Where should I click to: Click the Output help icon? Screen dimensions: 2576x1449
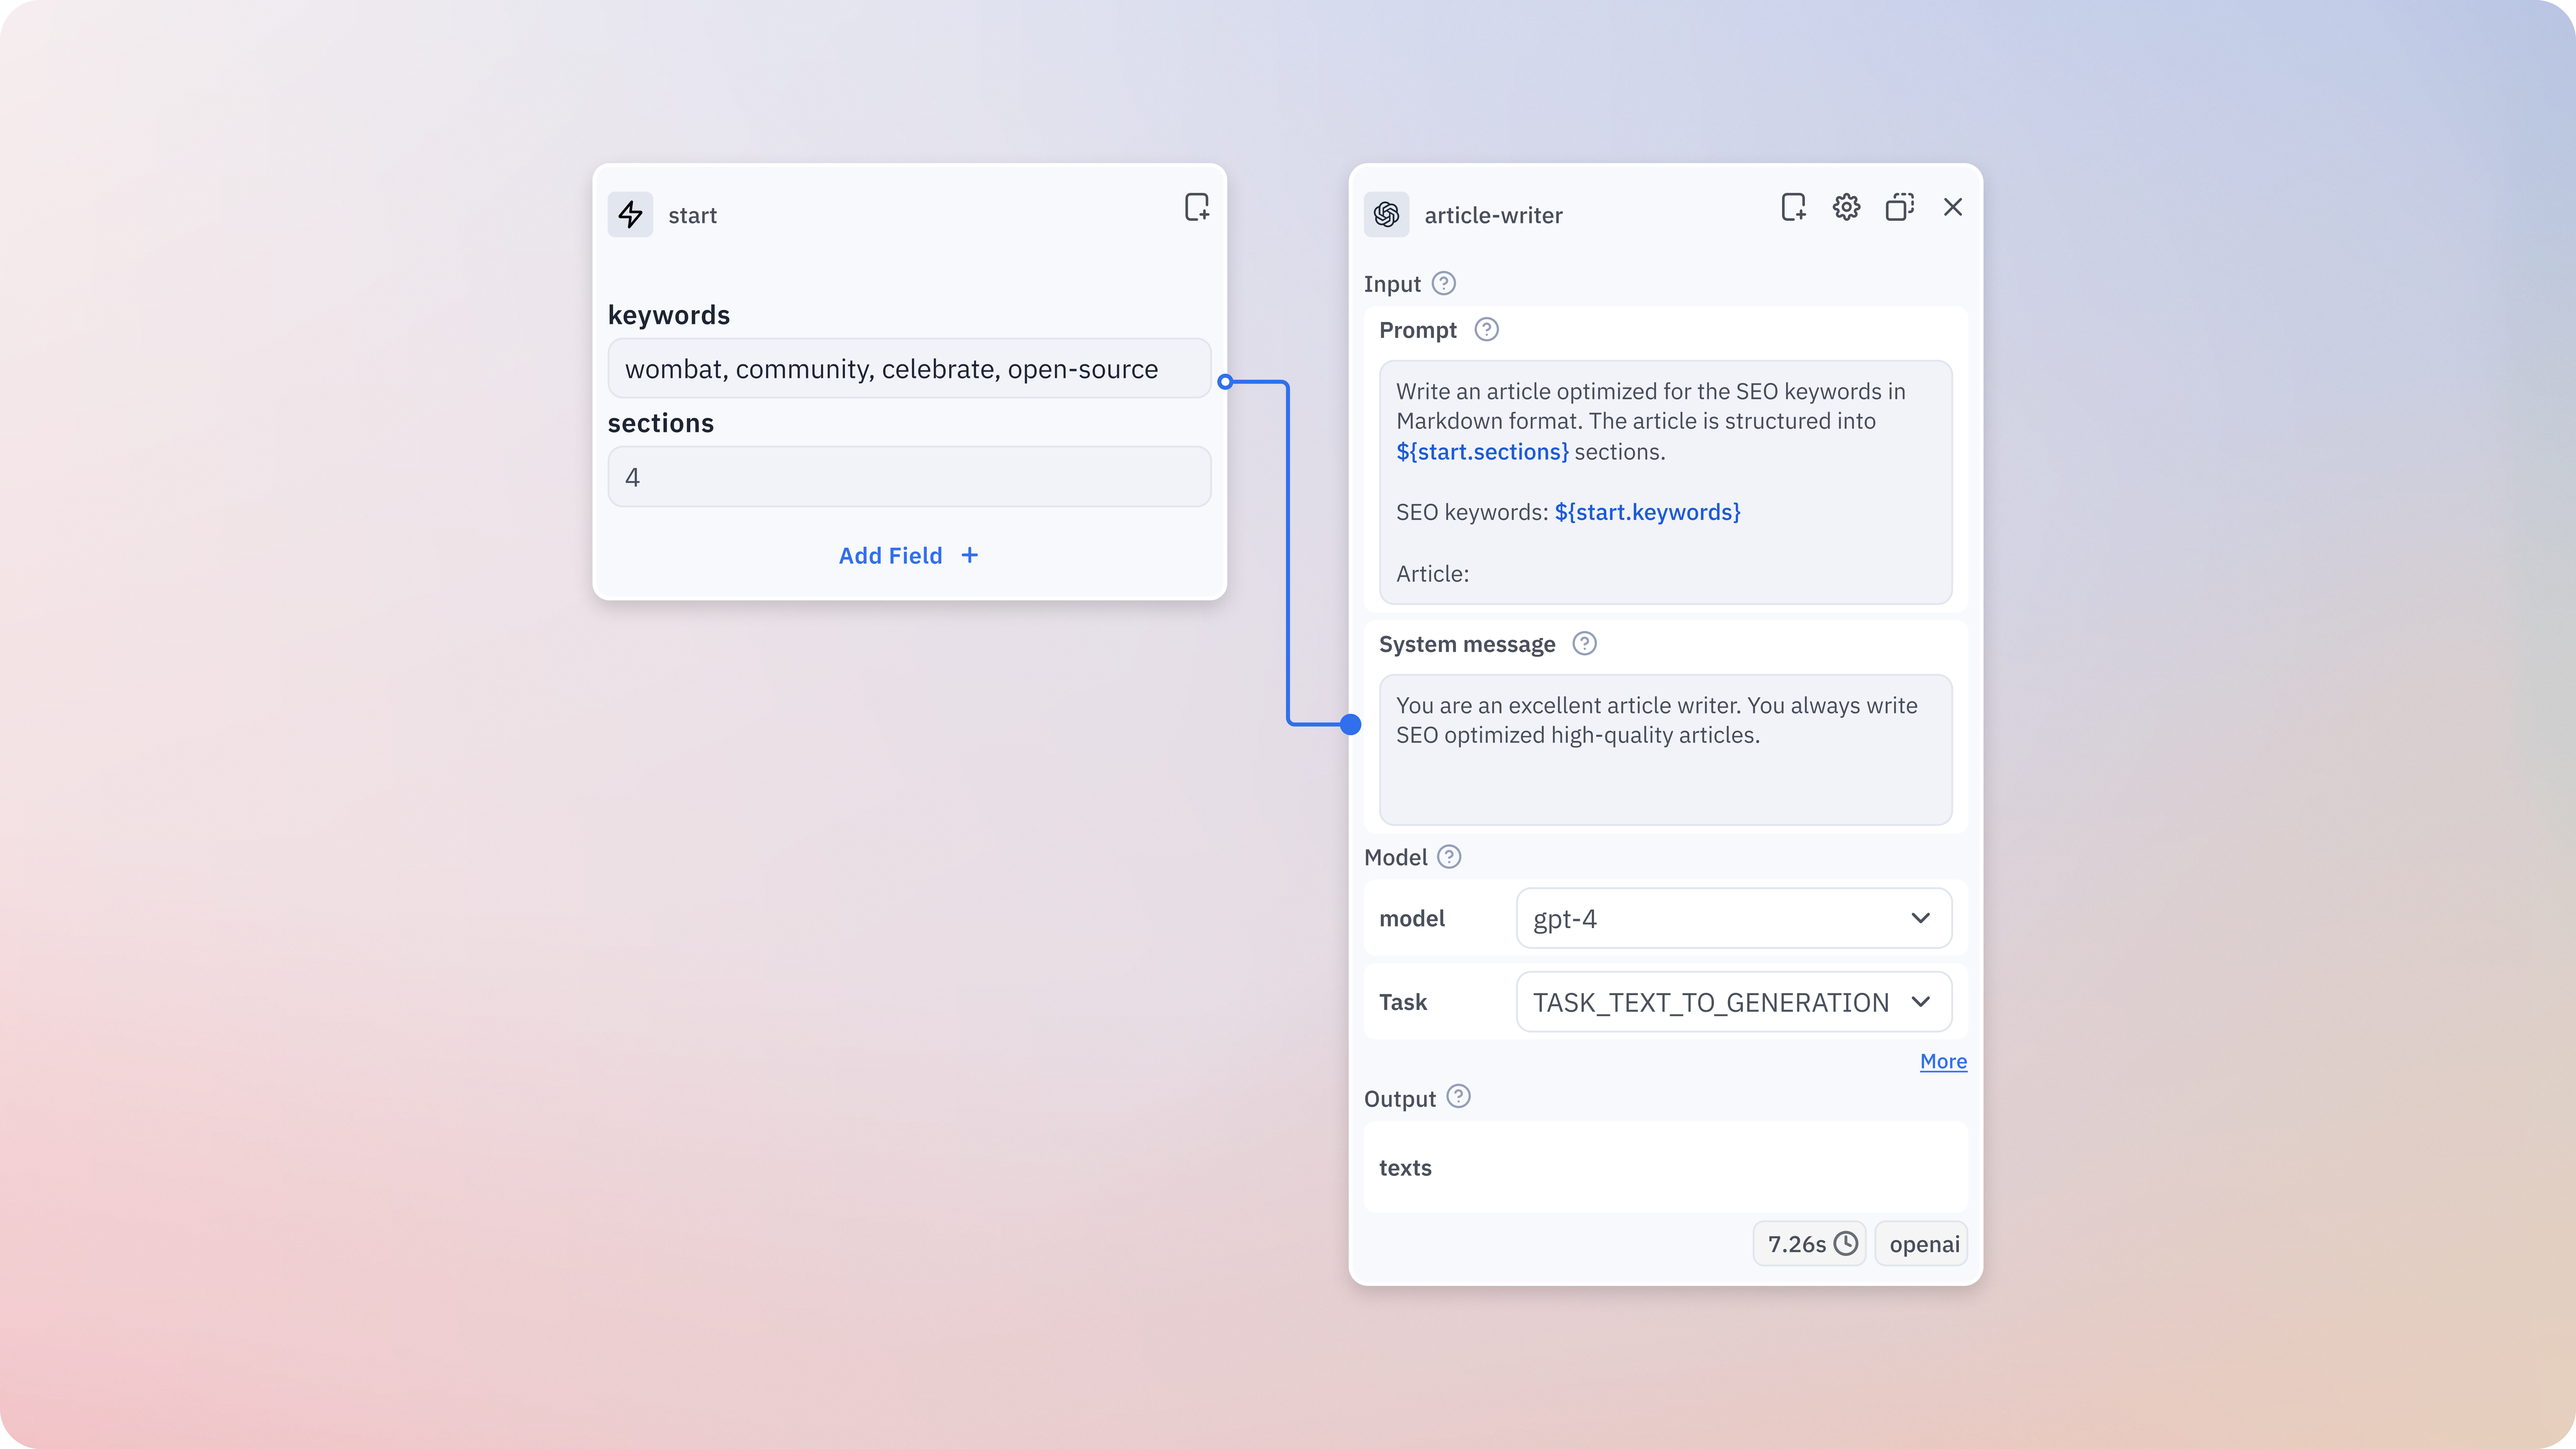[1458, 1097]
